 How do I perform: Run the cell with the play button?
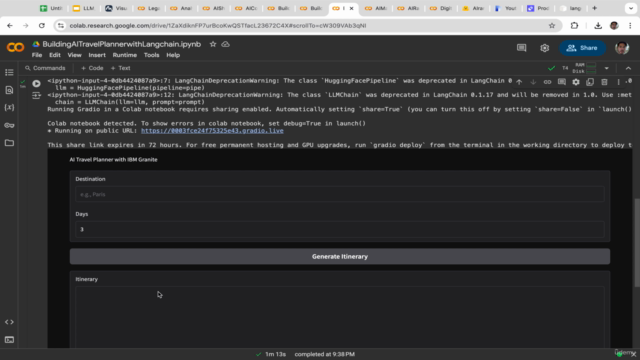(x=36, y=83)
